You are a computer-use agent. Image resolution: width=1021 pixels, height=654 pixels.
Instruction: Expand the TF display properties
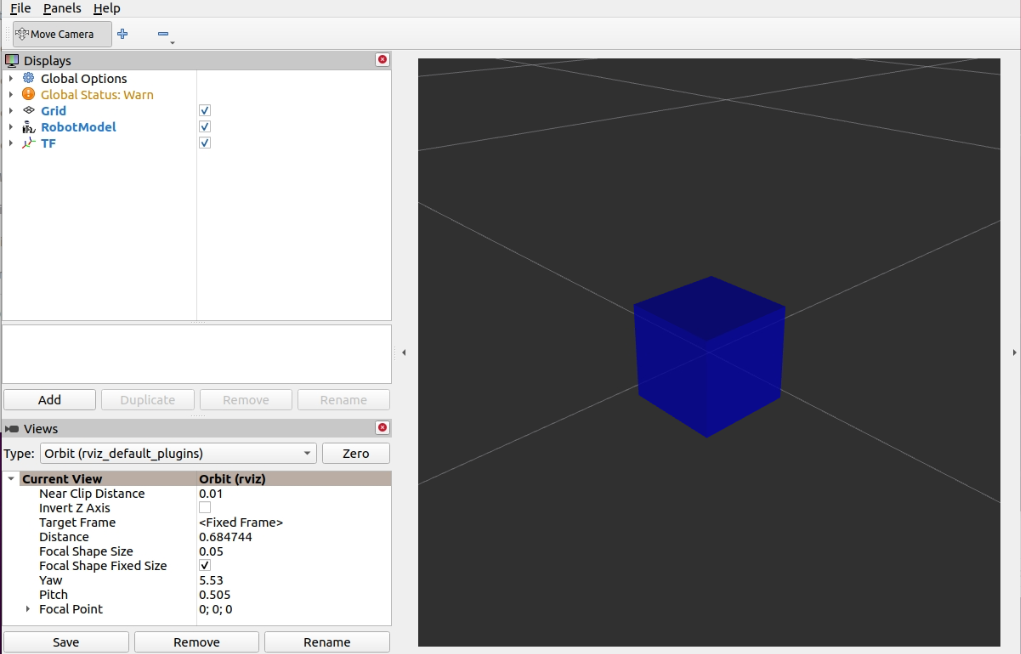coord(10,143)
